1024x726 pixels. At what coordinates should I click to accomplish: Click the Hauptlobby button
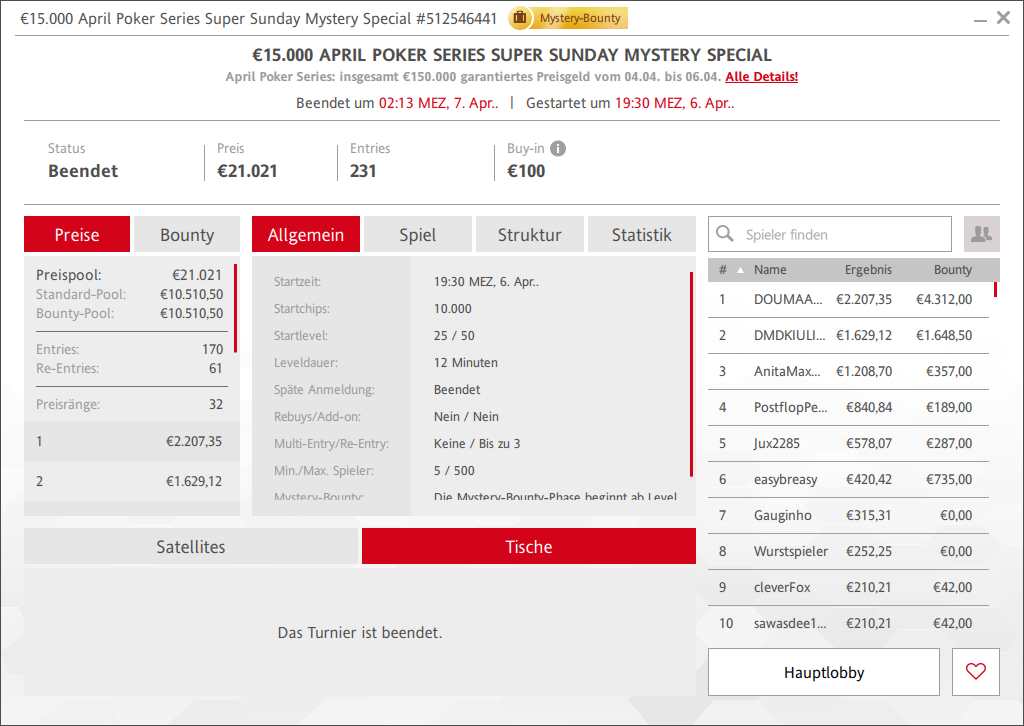[824, 672]
